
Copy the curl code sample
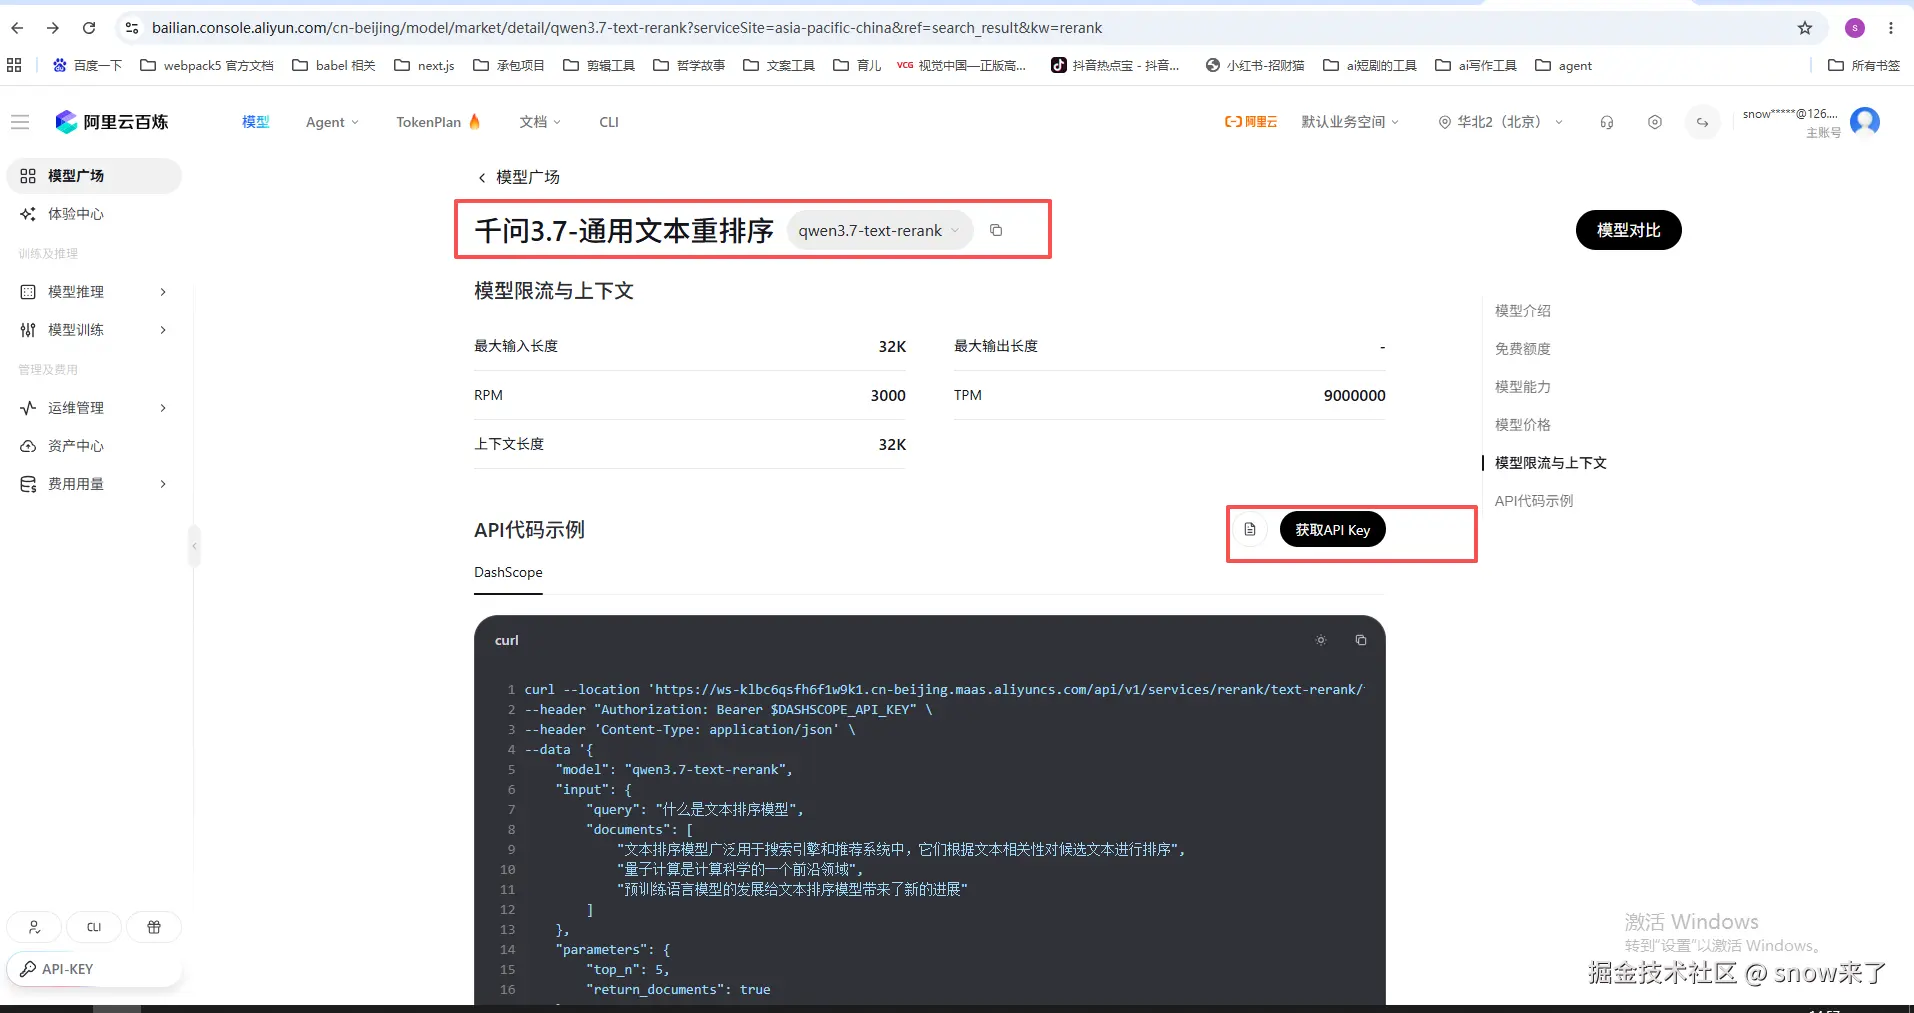pos(1361,640)
